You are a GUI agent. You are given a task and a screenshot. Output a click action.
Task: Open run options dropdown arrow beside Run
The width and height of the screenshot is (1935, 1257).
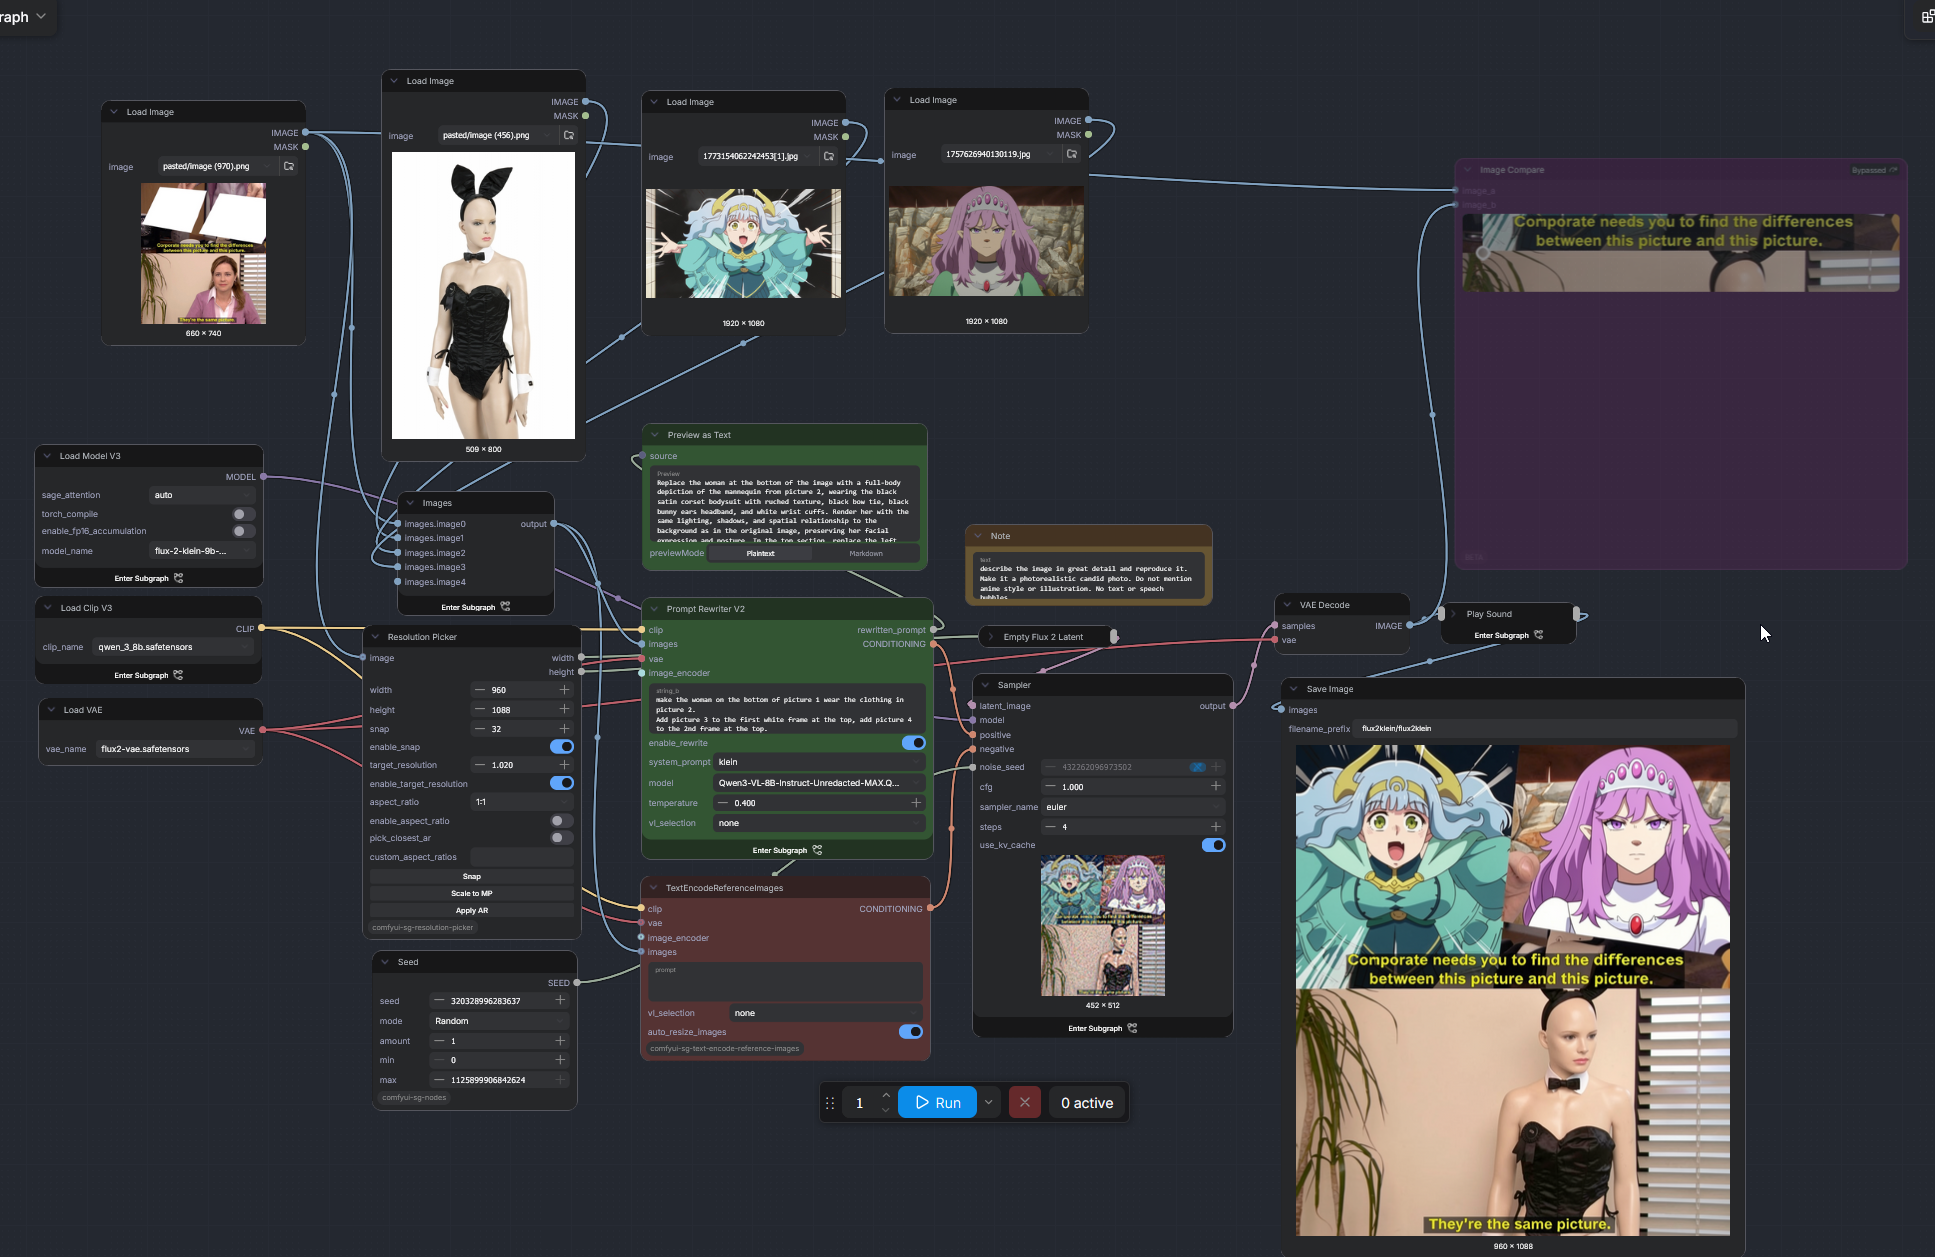tap(989, 1102)
